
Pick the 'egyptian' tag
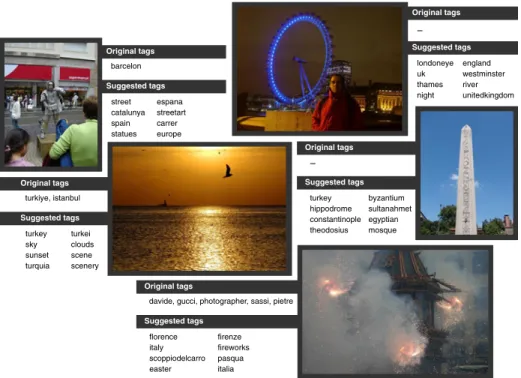tap(383, 219)
